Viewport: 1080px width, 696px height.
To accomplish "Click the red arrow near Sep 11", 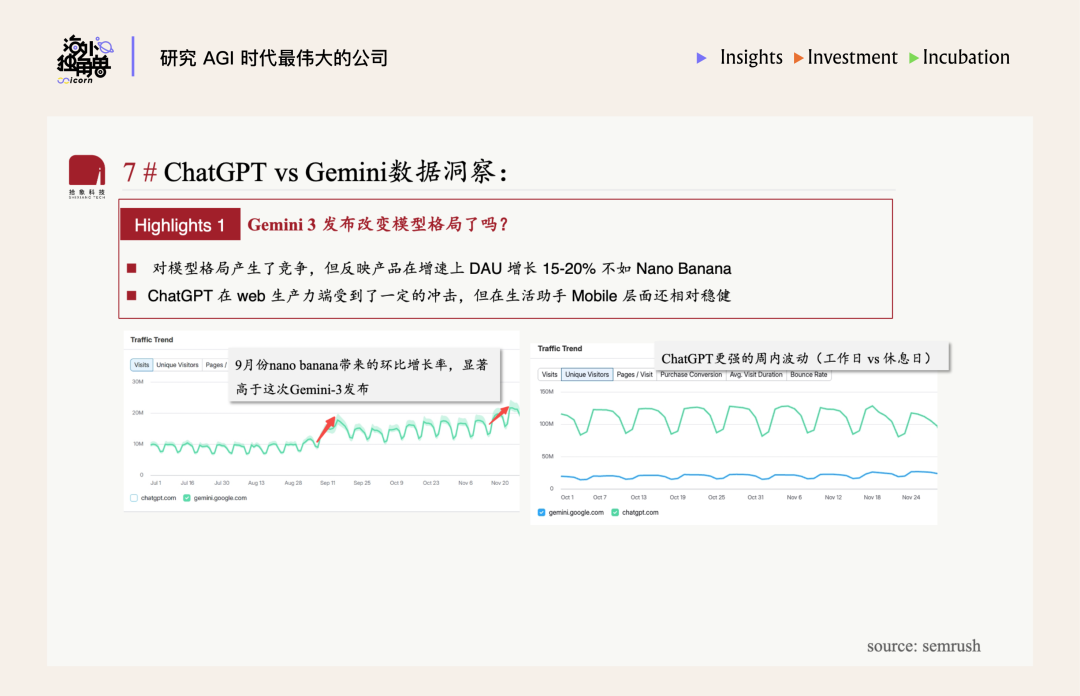I will [x=327, y=428].
